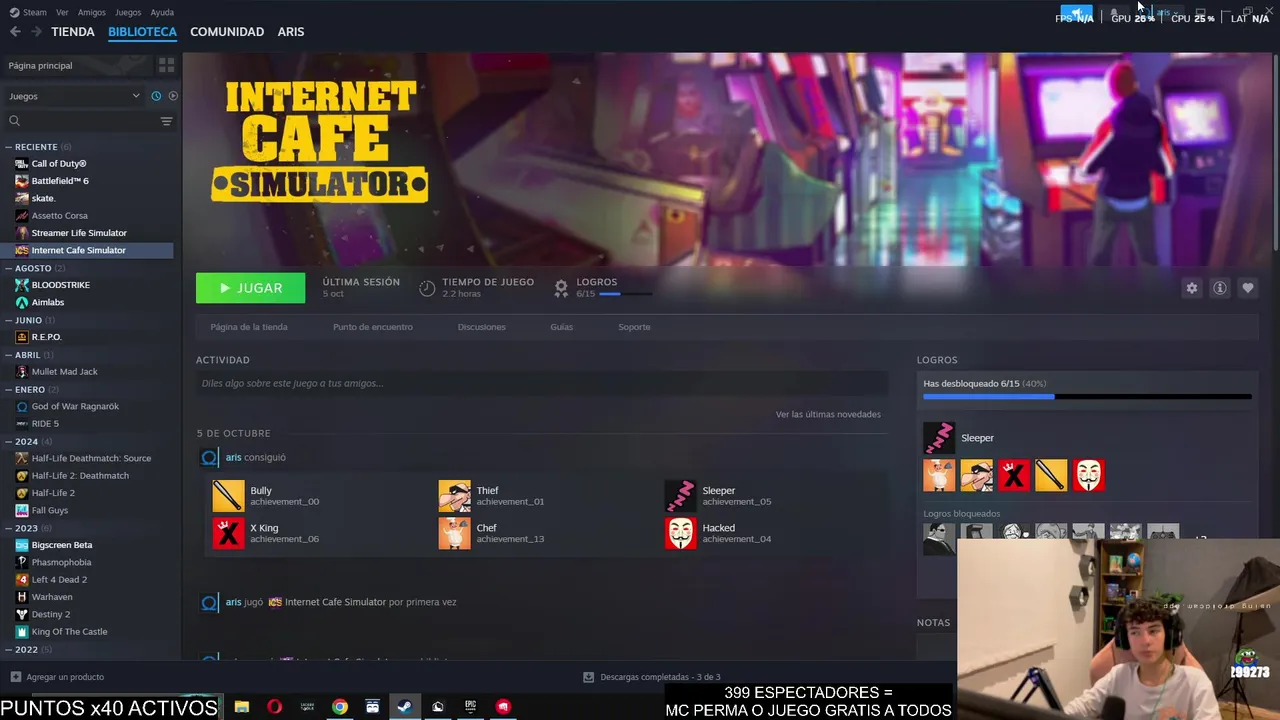Open the Juegos dropdown in sidebar
Viewport: 1280px width, 720px height.
point(74,96)
